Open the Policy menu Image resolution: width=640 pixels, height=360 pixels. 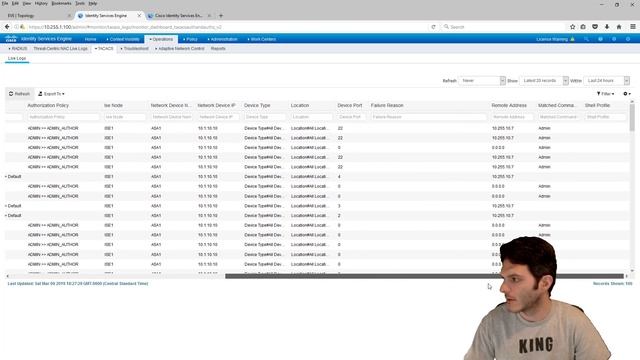190,39
